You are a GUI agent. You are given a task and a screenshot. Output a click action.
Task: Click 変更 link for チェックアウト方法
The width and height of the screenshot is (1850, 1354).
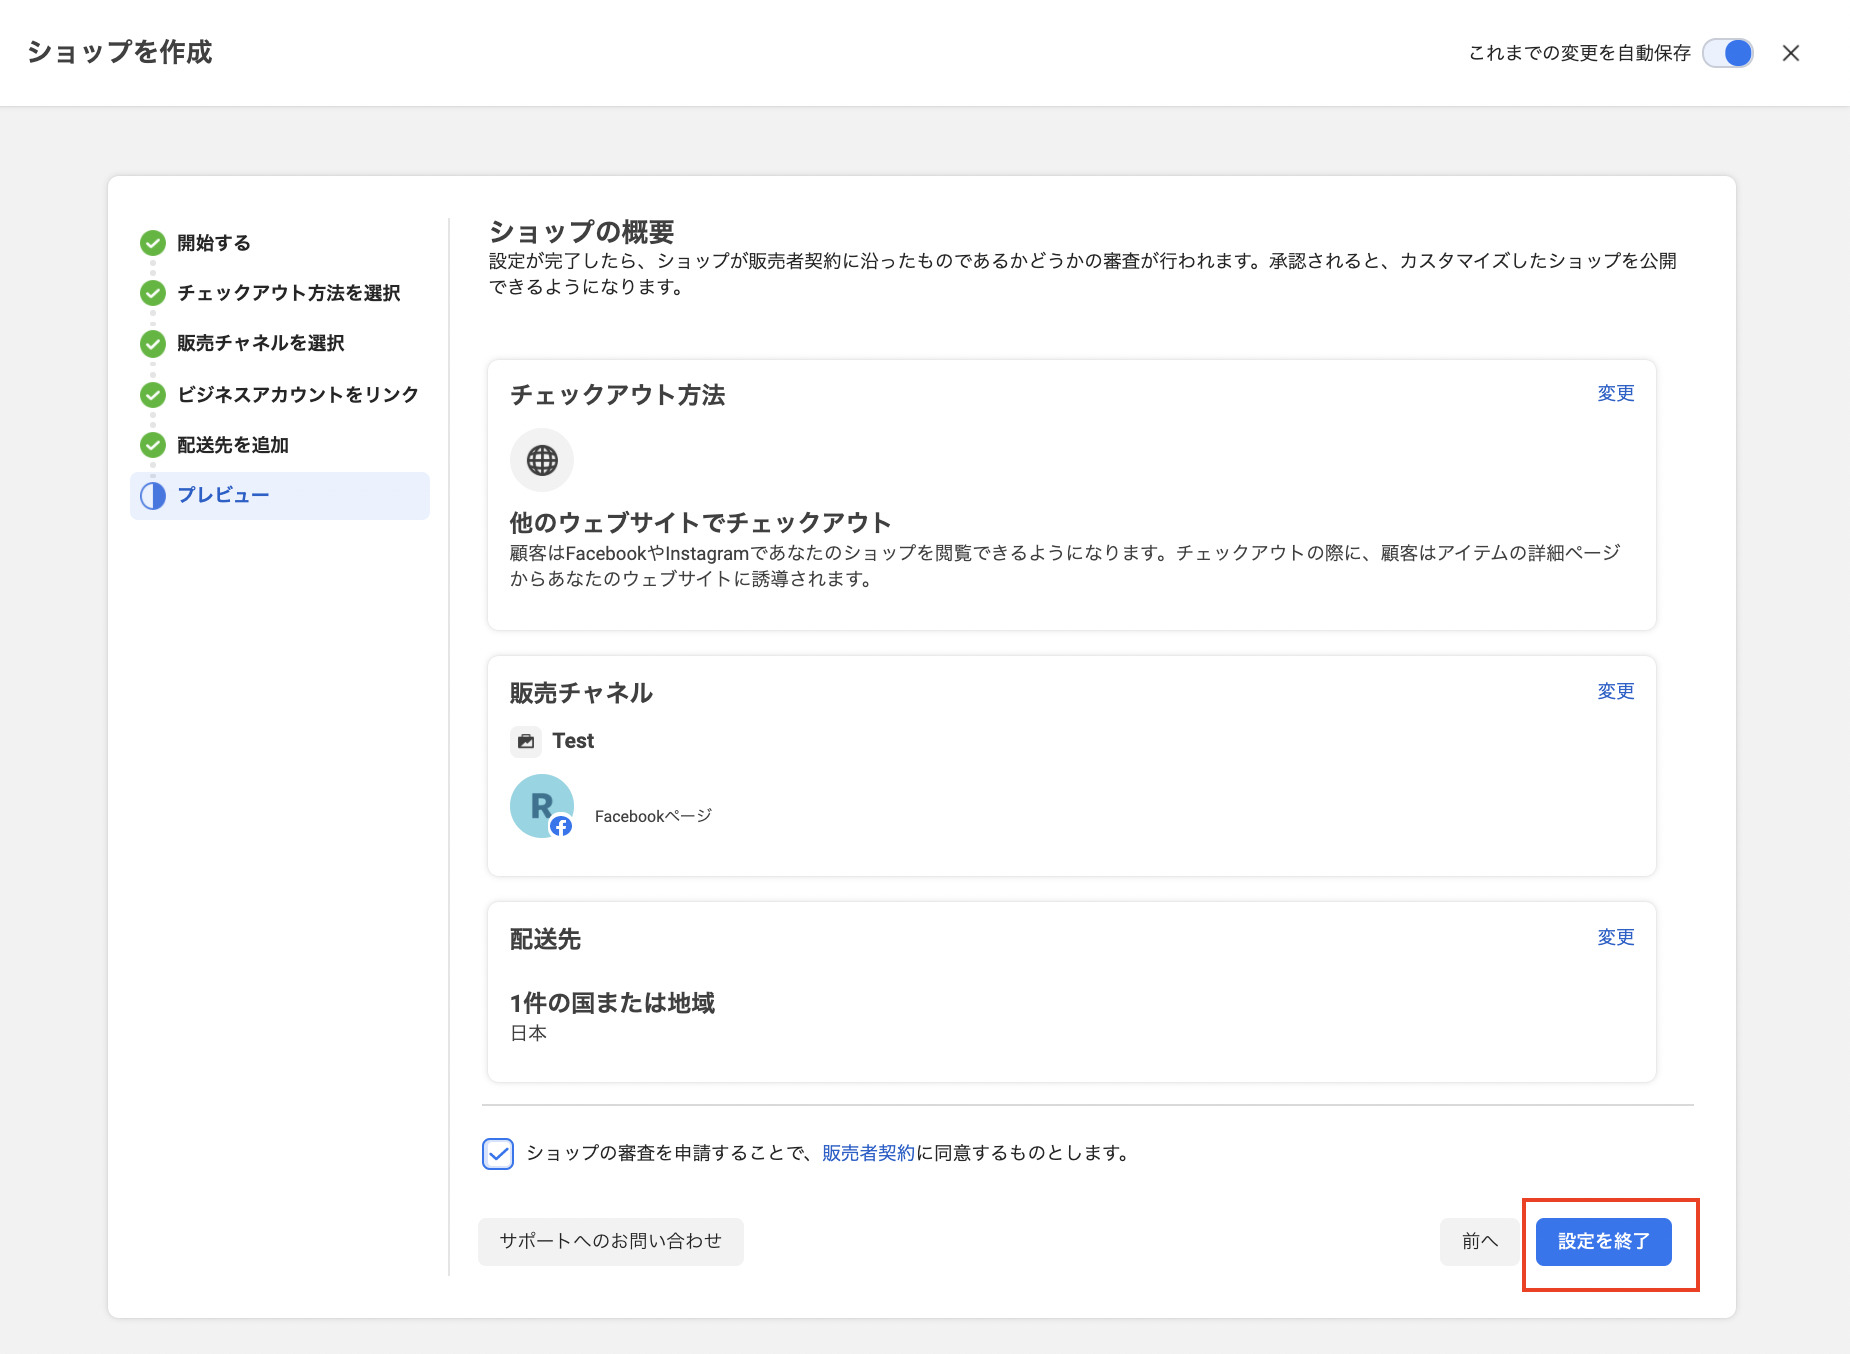(x=1615, y=394)
